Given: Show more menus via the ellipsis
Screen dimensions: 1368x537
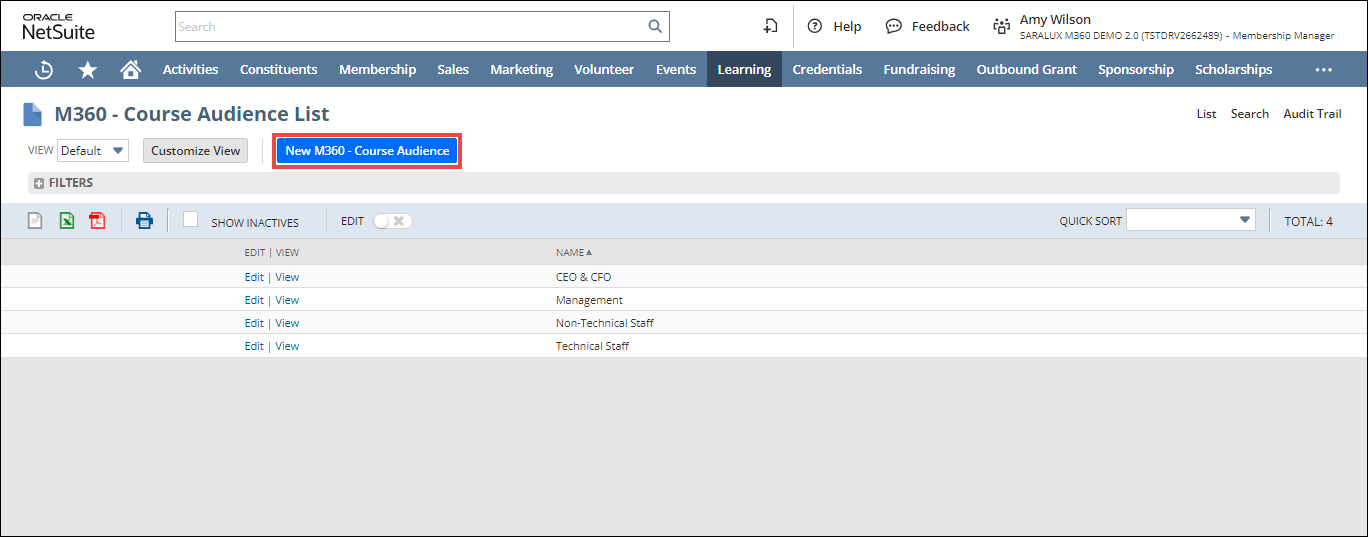Looking at the screenshot, I should point(1323,70).
